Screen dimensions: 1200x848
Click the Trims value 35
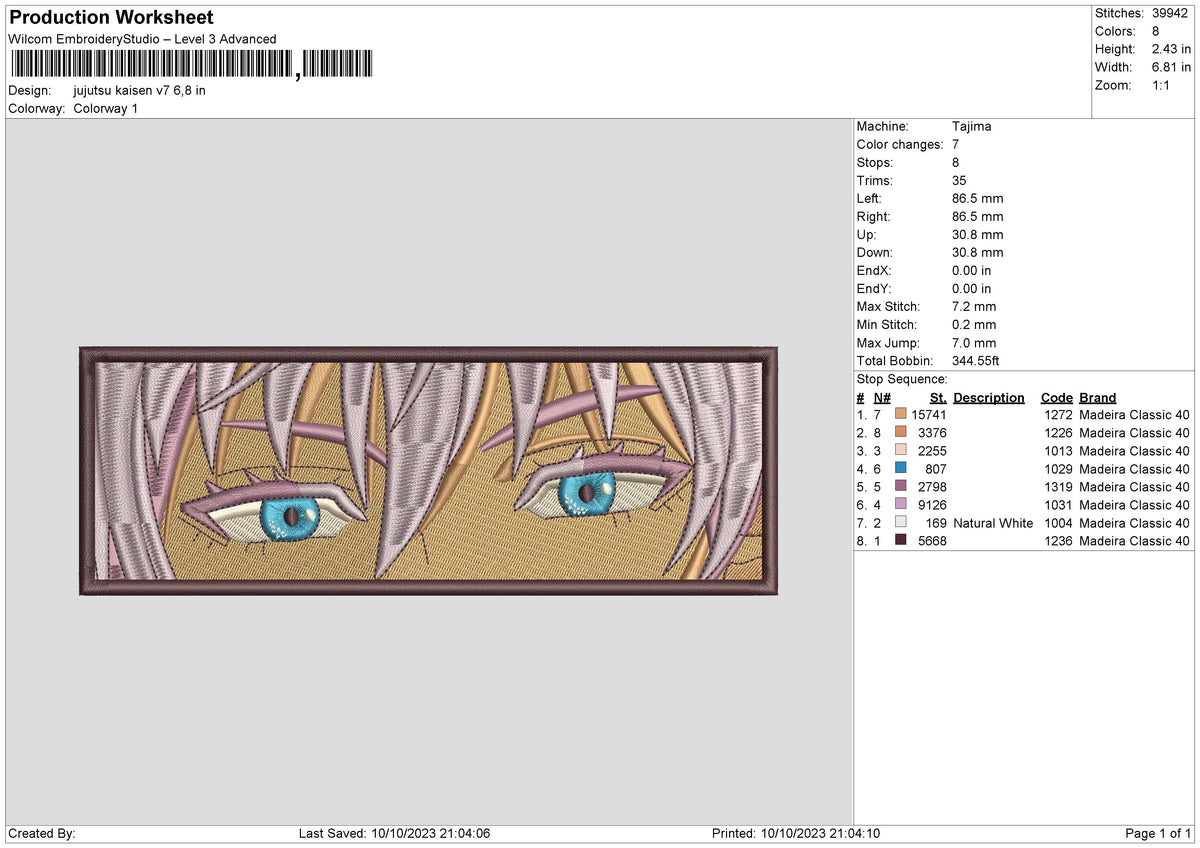(x=960, y=181)
